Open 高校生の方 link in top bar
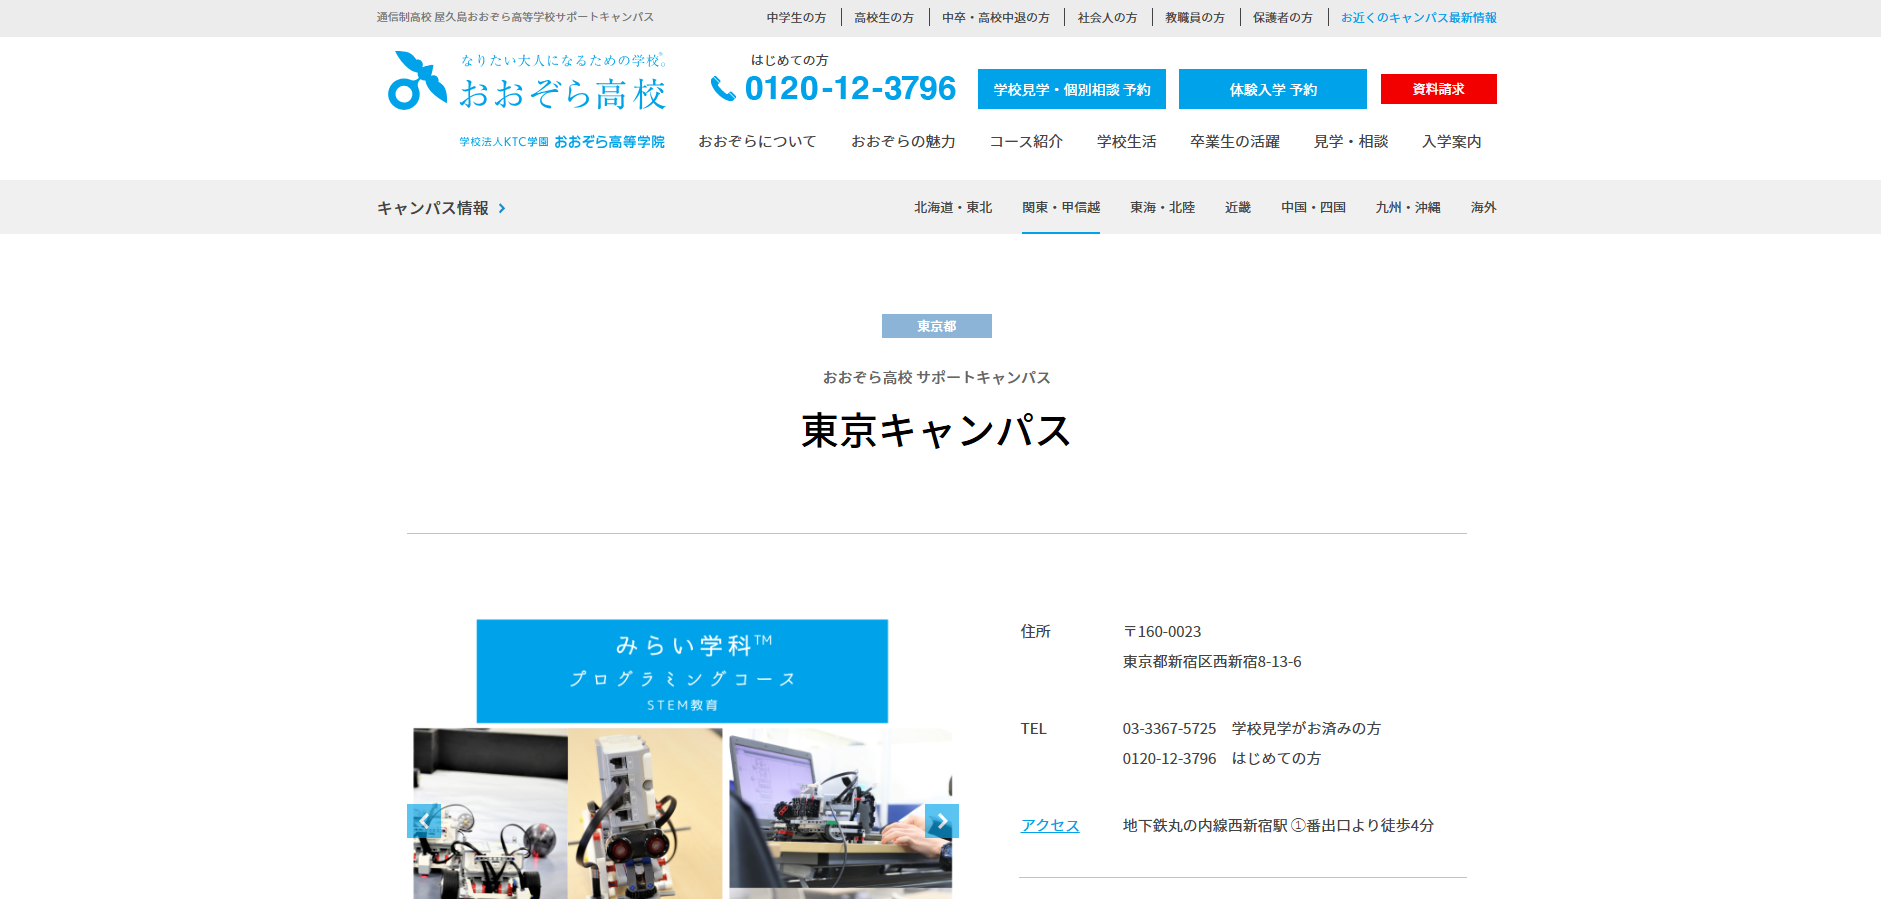1881x899 pixels. coord(884,17)
